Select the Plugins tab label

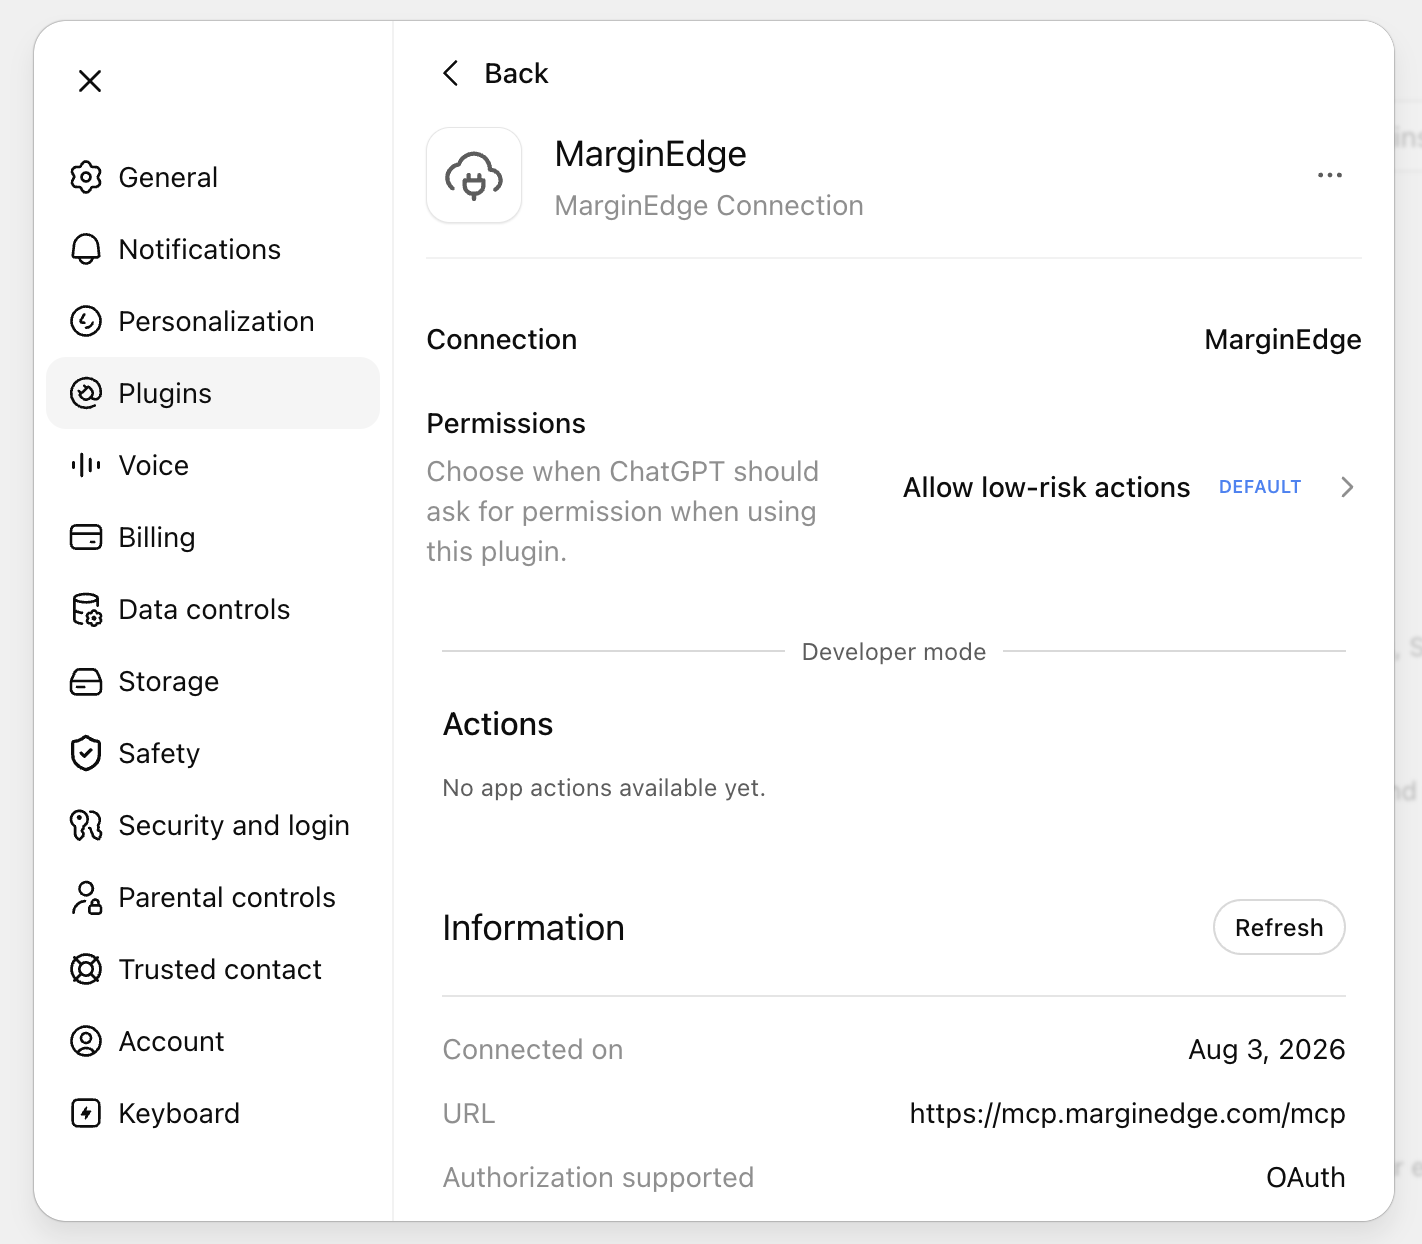[165, 394]
